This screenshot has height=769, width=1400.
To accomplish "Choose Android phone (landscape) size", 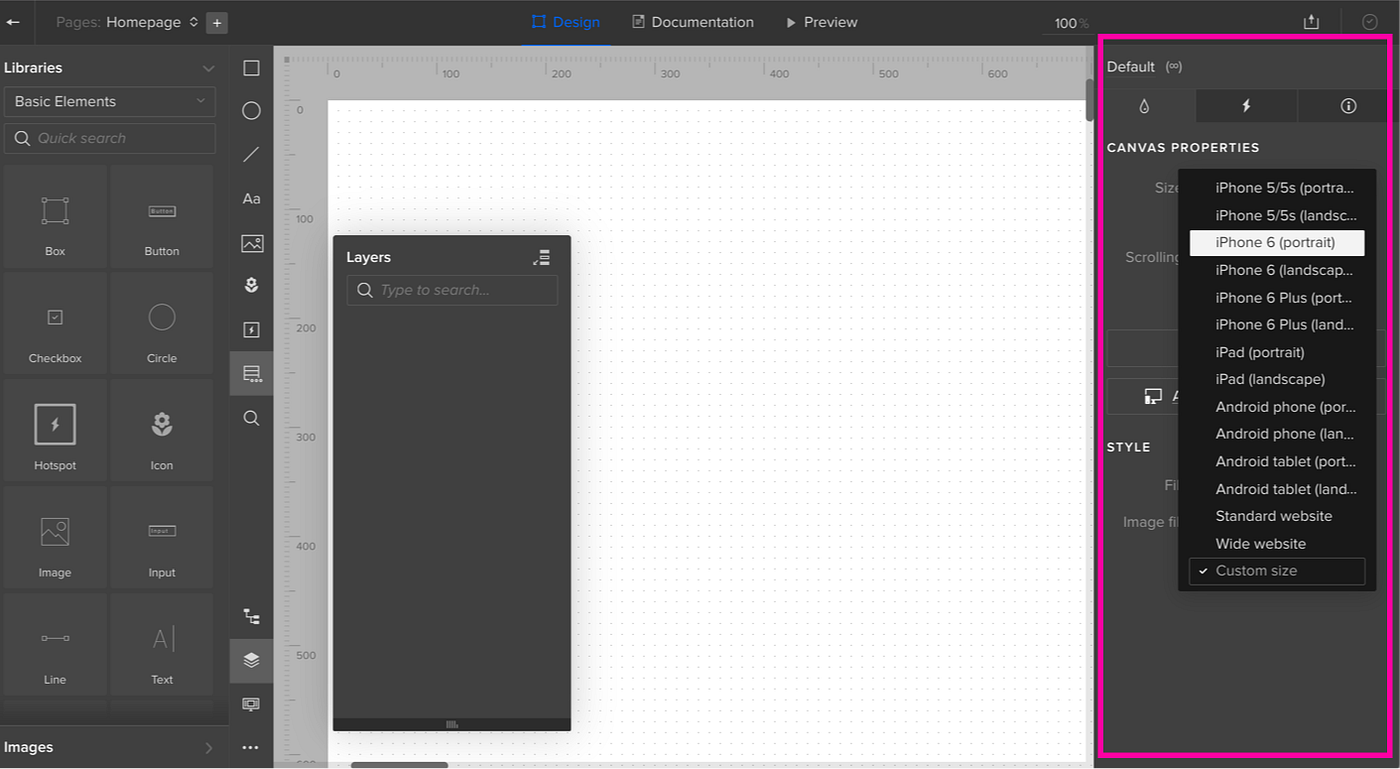I will (x=1277, y=434).
